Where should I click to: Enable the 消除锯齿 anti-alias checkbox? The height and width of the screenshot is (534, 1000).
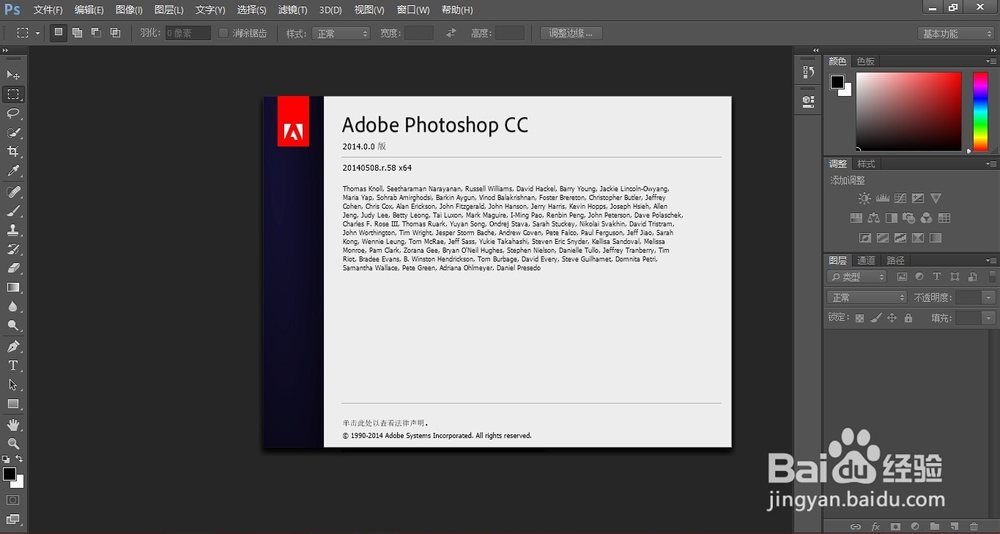pyautogui.click(x=223, y=33)
